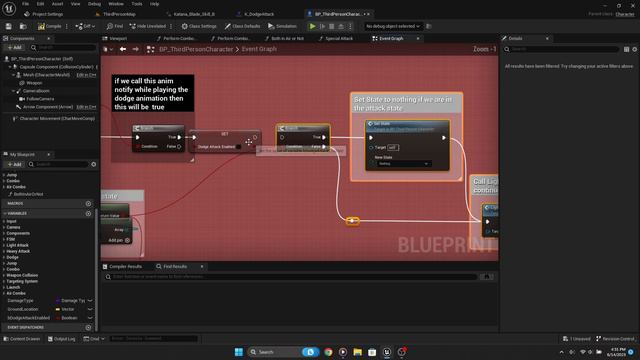Click the Find toolbar button
Viewport: 640px width, 360px height.
pyautogui.click(x=115, y=26)
